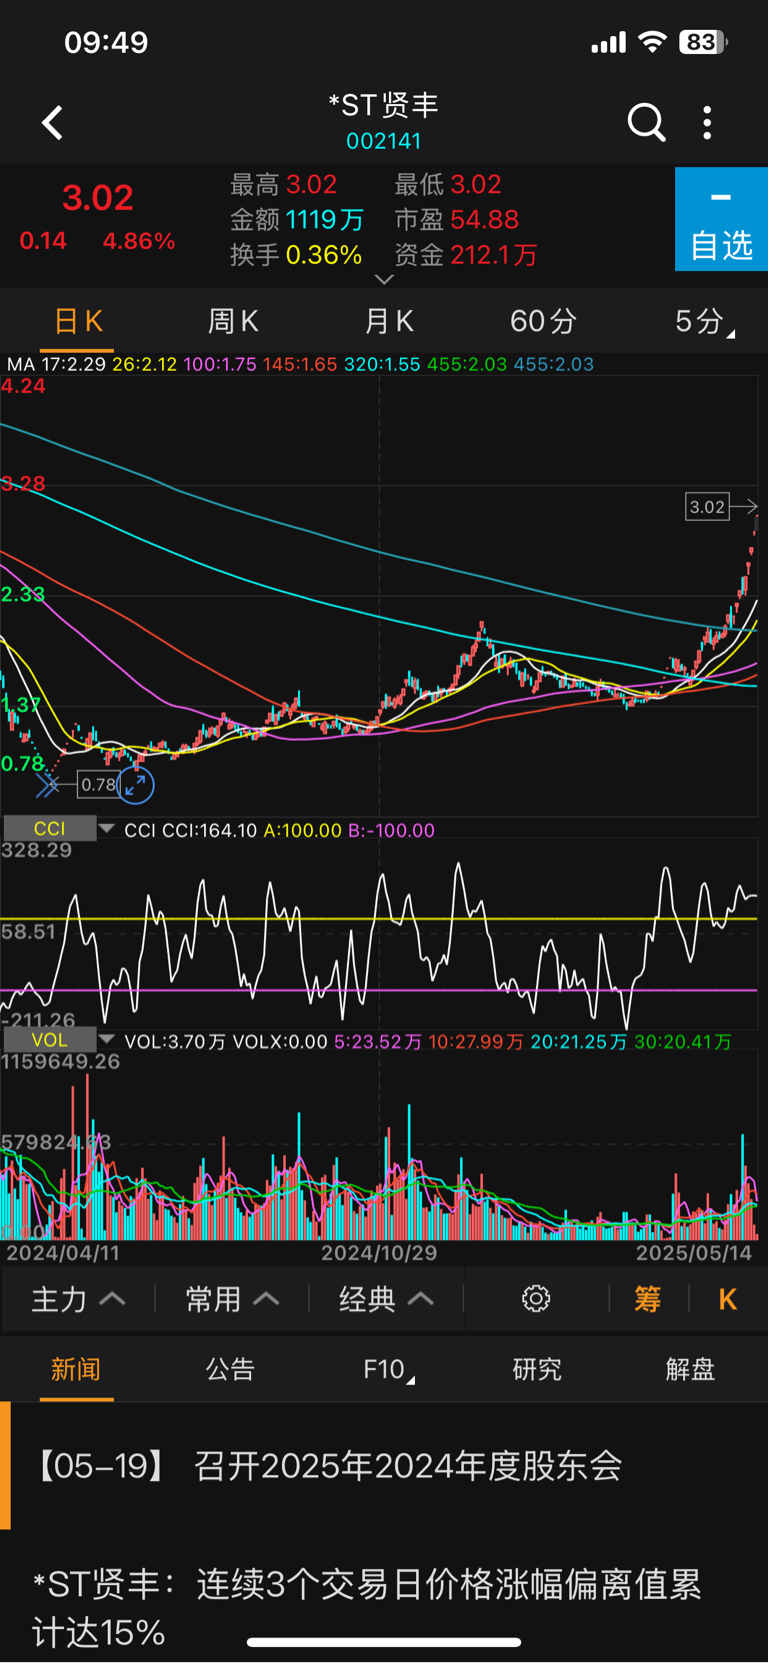768x1663 pixels.
Task: Tap 换手 0.36% value
Action: (296, 255)
